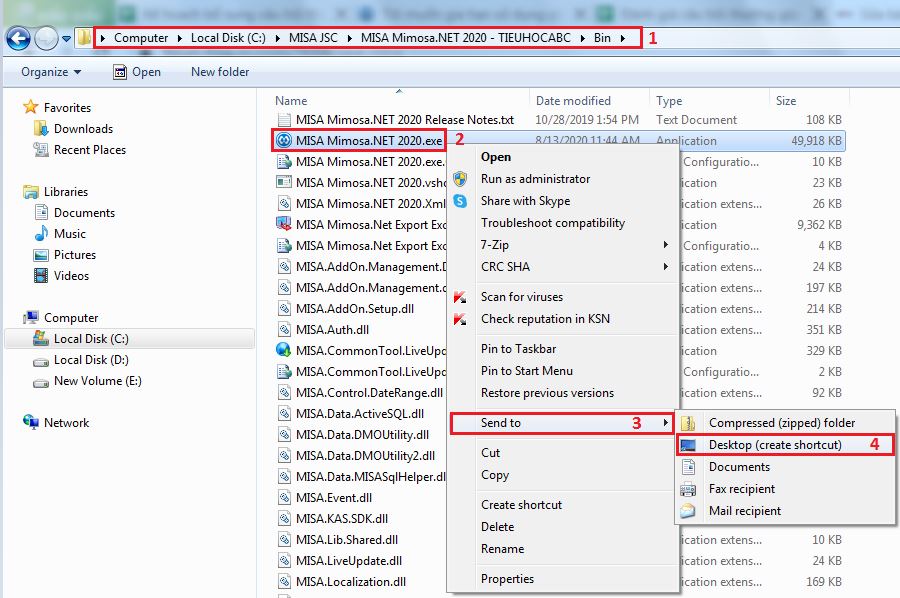Click the Network icon in navigation pane
This screenshot has height=598, width=900.
click(x=30, y=422)
